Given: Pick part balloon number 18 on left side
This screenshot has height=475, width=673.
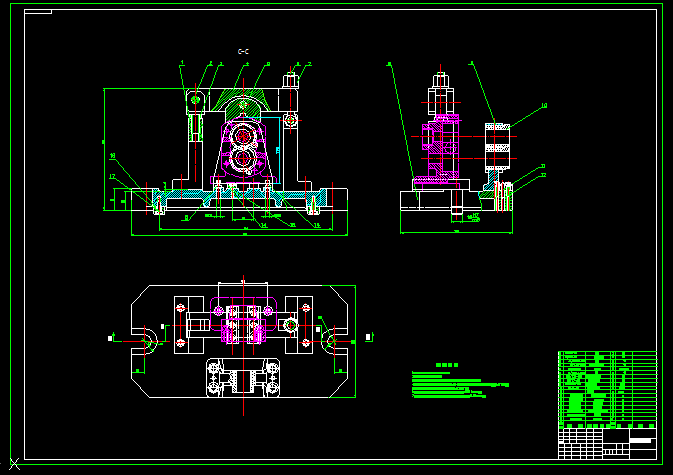Looking at the screenshot, I should (x=112, y=156).
